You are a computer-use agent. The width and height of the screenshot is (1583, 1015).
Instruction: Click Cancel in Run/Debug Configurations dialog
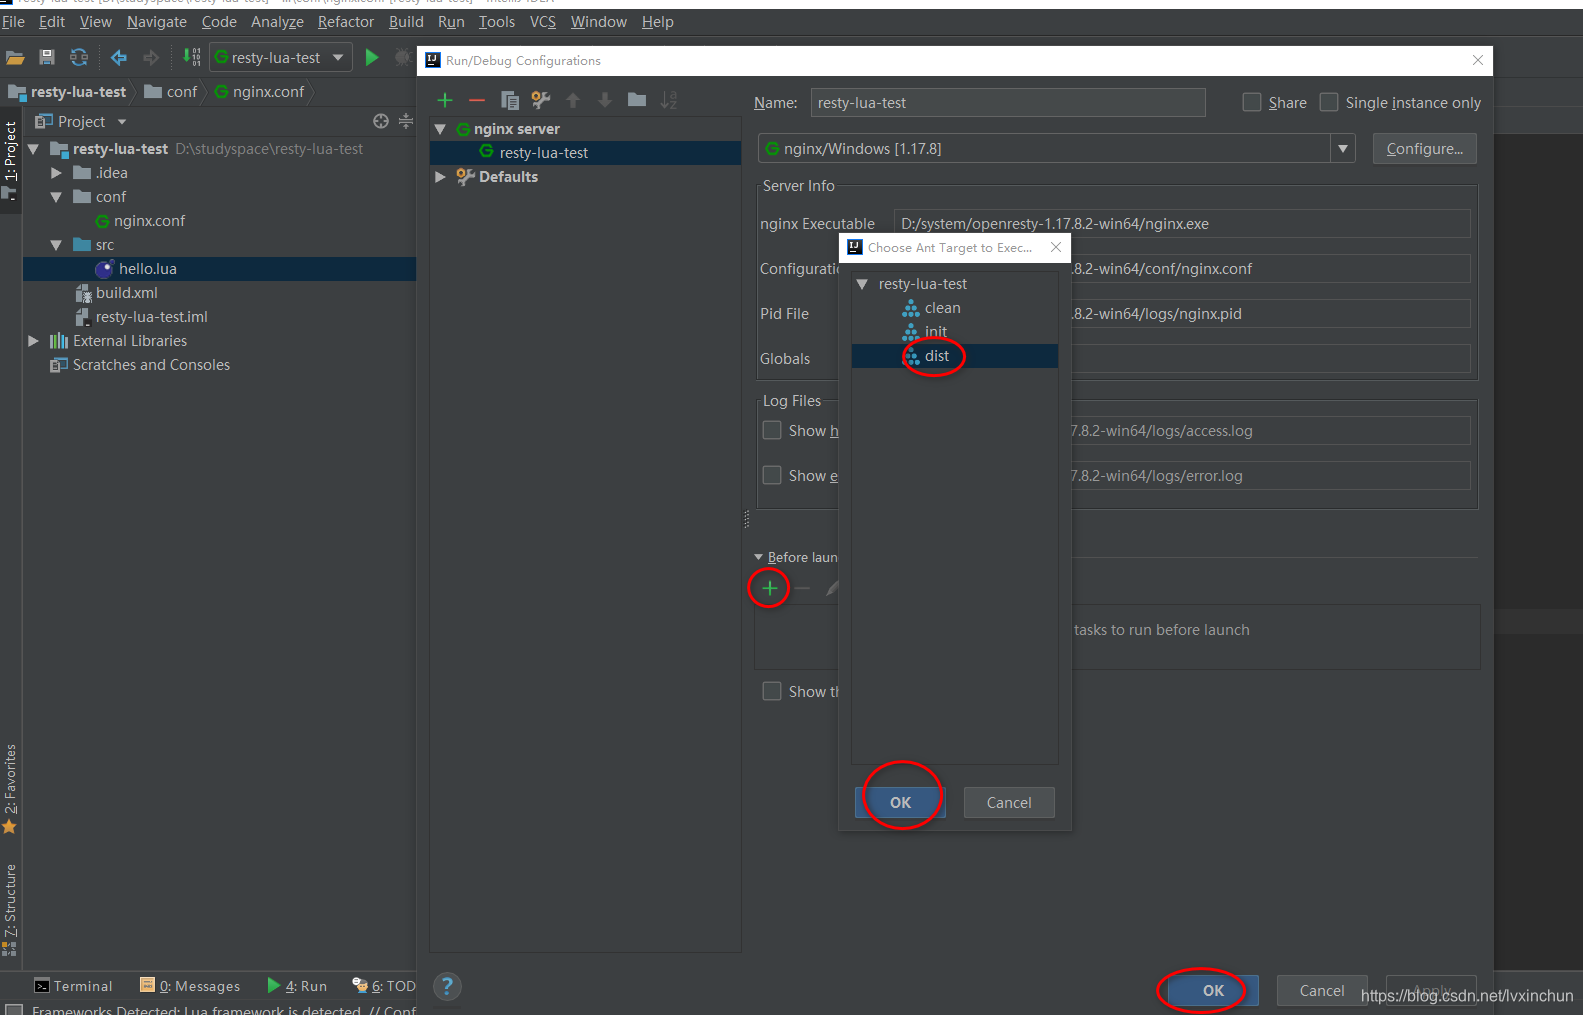[x=1322, y=991]
